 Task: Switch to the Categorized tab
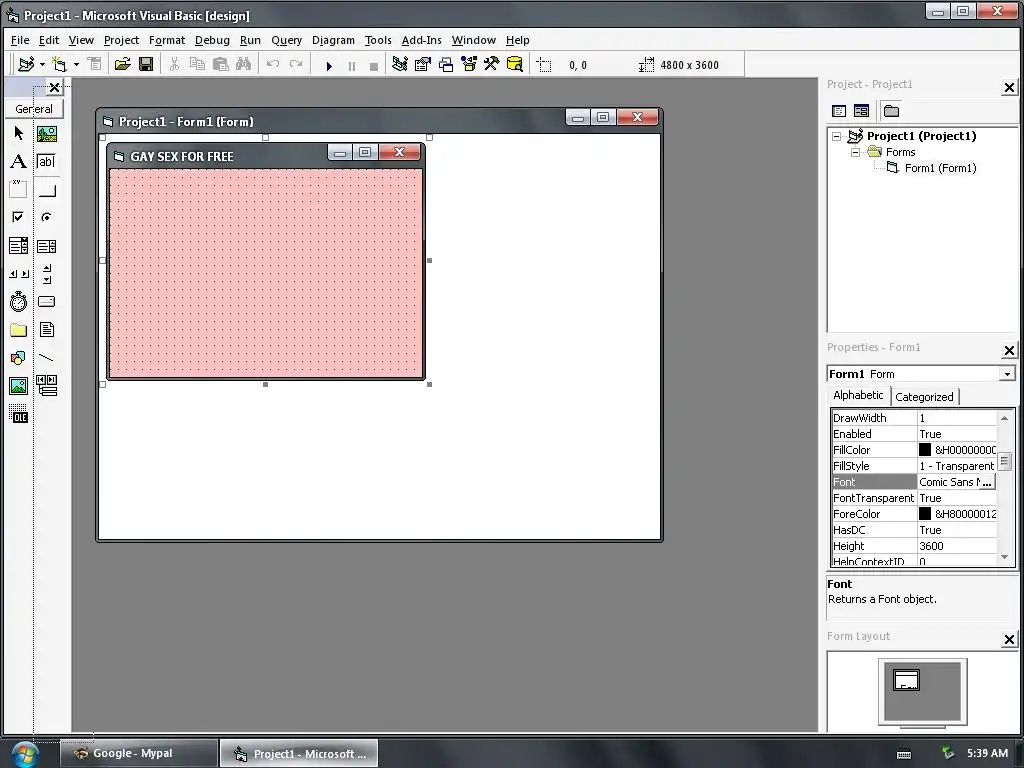(924, 396)
